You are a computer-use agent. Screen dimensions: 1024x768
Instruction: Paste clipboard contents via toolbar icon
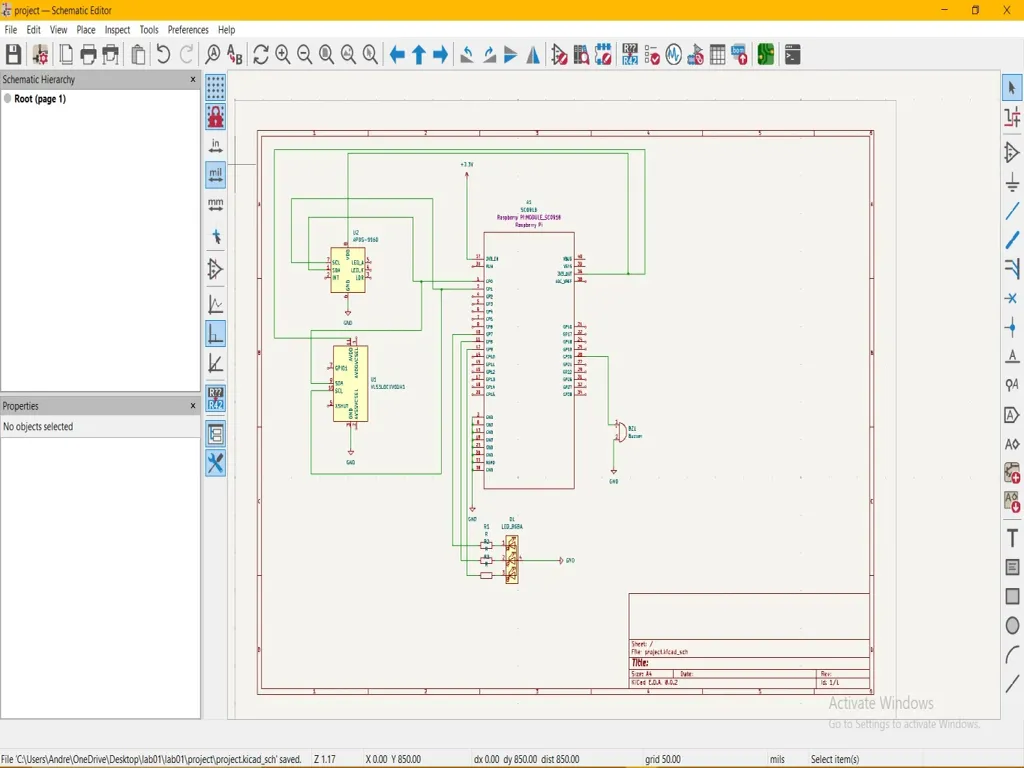(x=138, y=55)
